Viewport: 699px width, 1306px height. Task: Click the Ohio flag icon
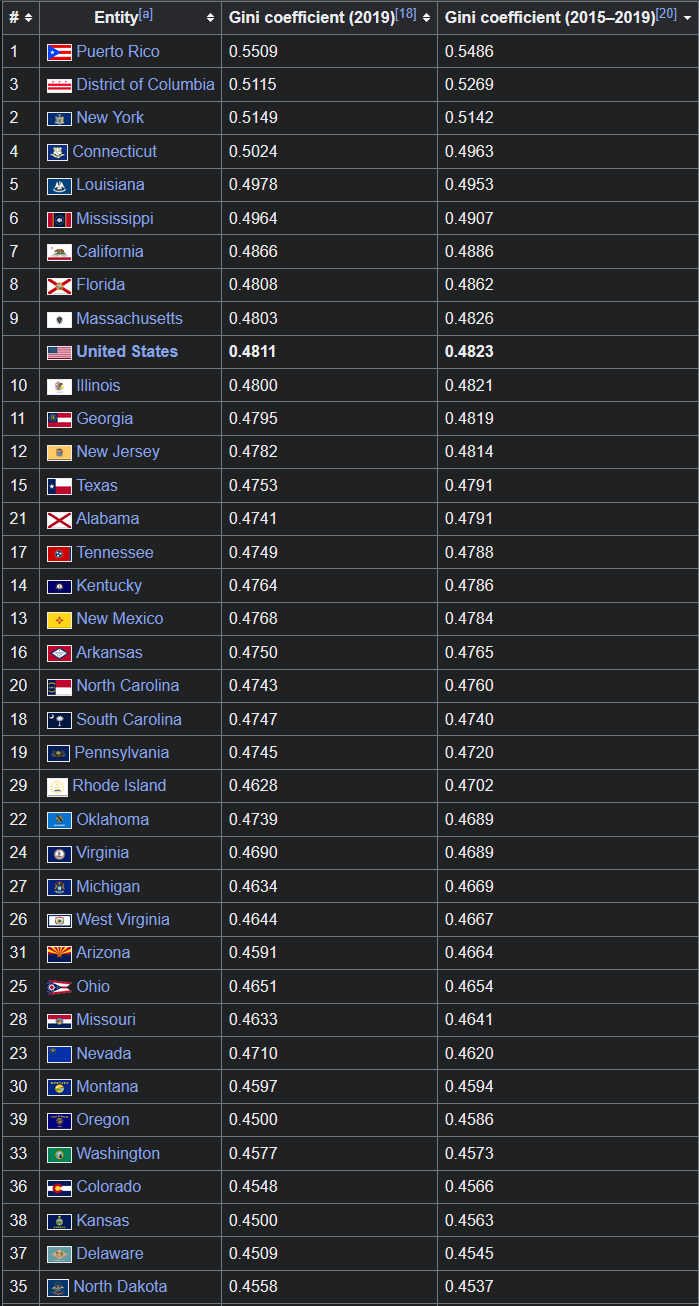[59, 987]
